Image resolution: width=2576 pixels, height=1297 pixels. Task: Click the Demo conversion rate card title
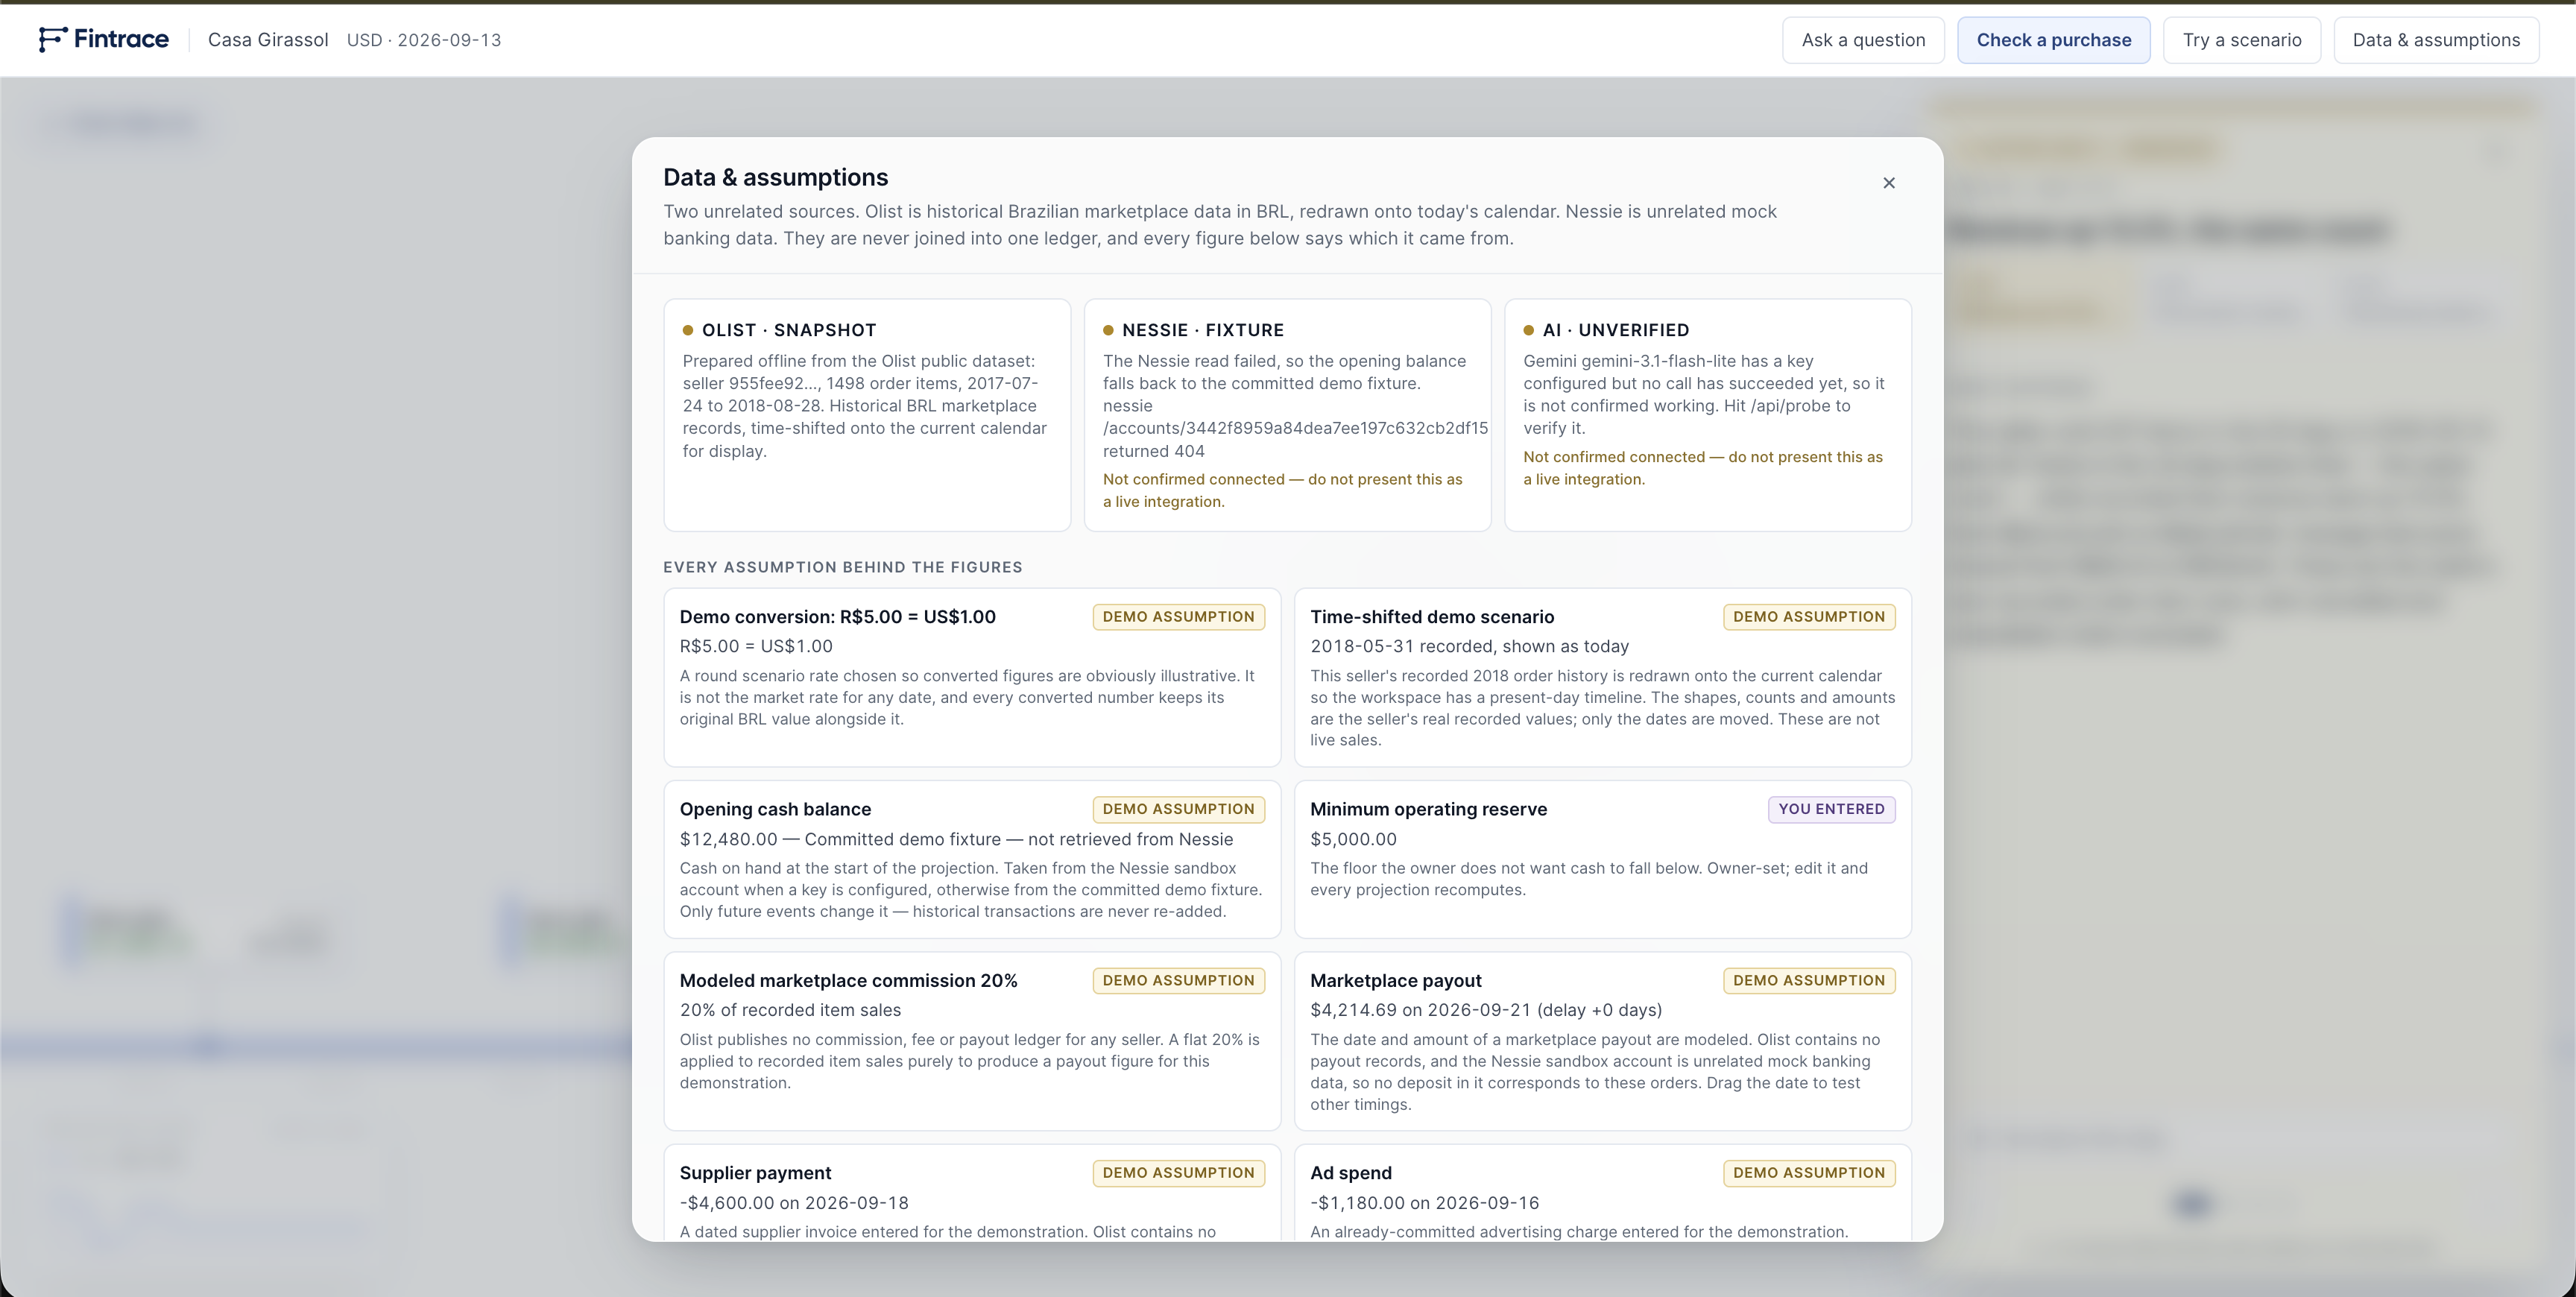tap(837, 617)
